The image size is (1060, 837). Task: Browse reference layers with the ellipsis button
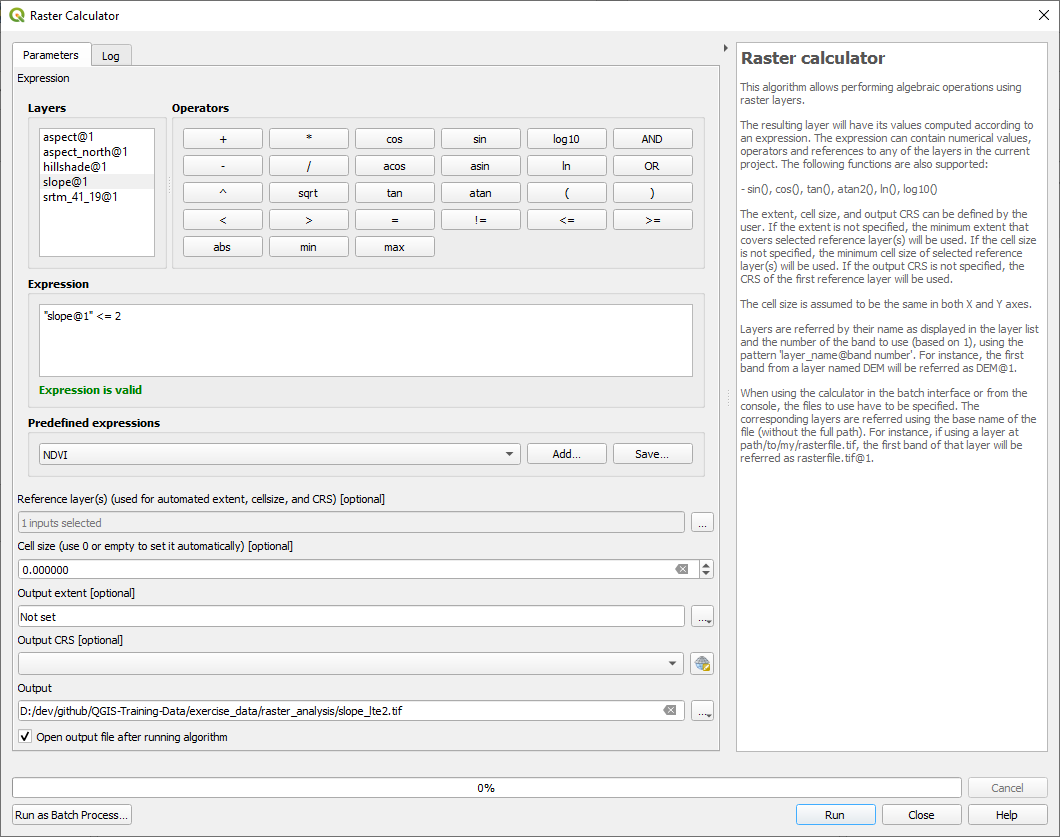[x=702, y=522]
